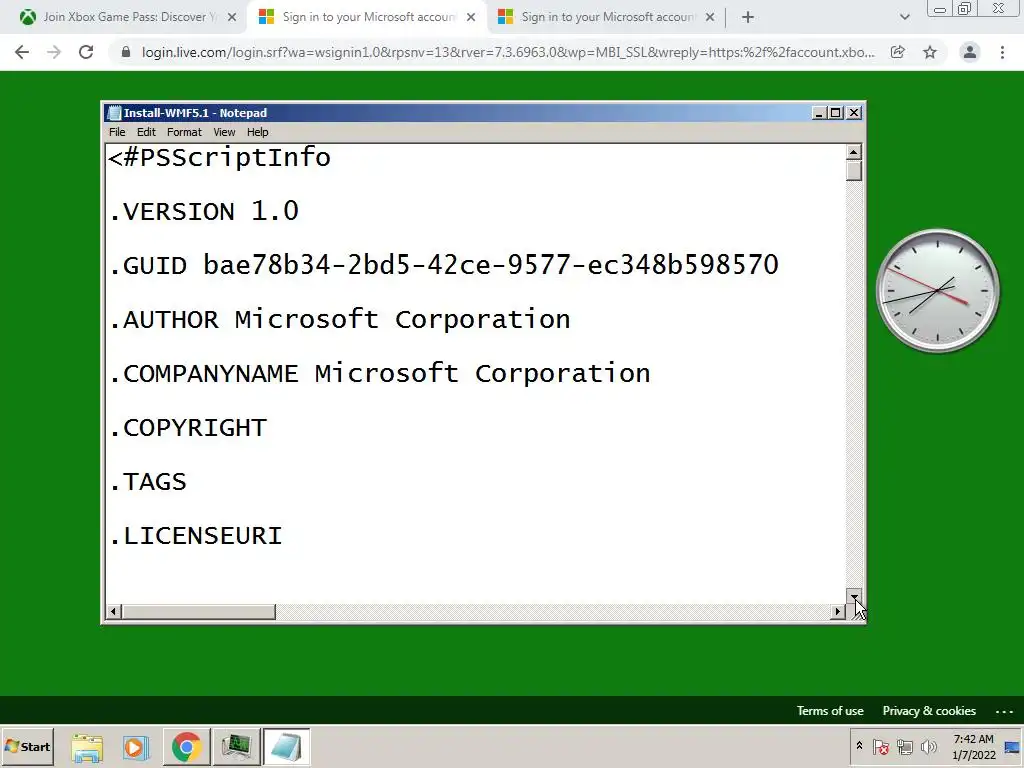Click the <#PSScriptInfo line
The image size is (1024, 768).
220,158
